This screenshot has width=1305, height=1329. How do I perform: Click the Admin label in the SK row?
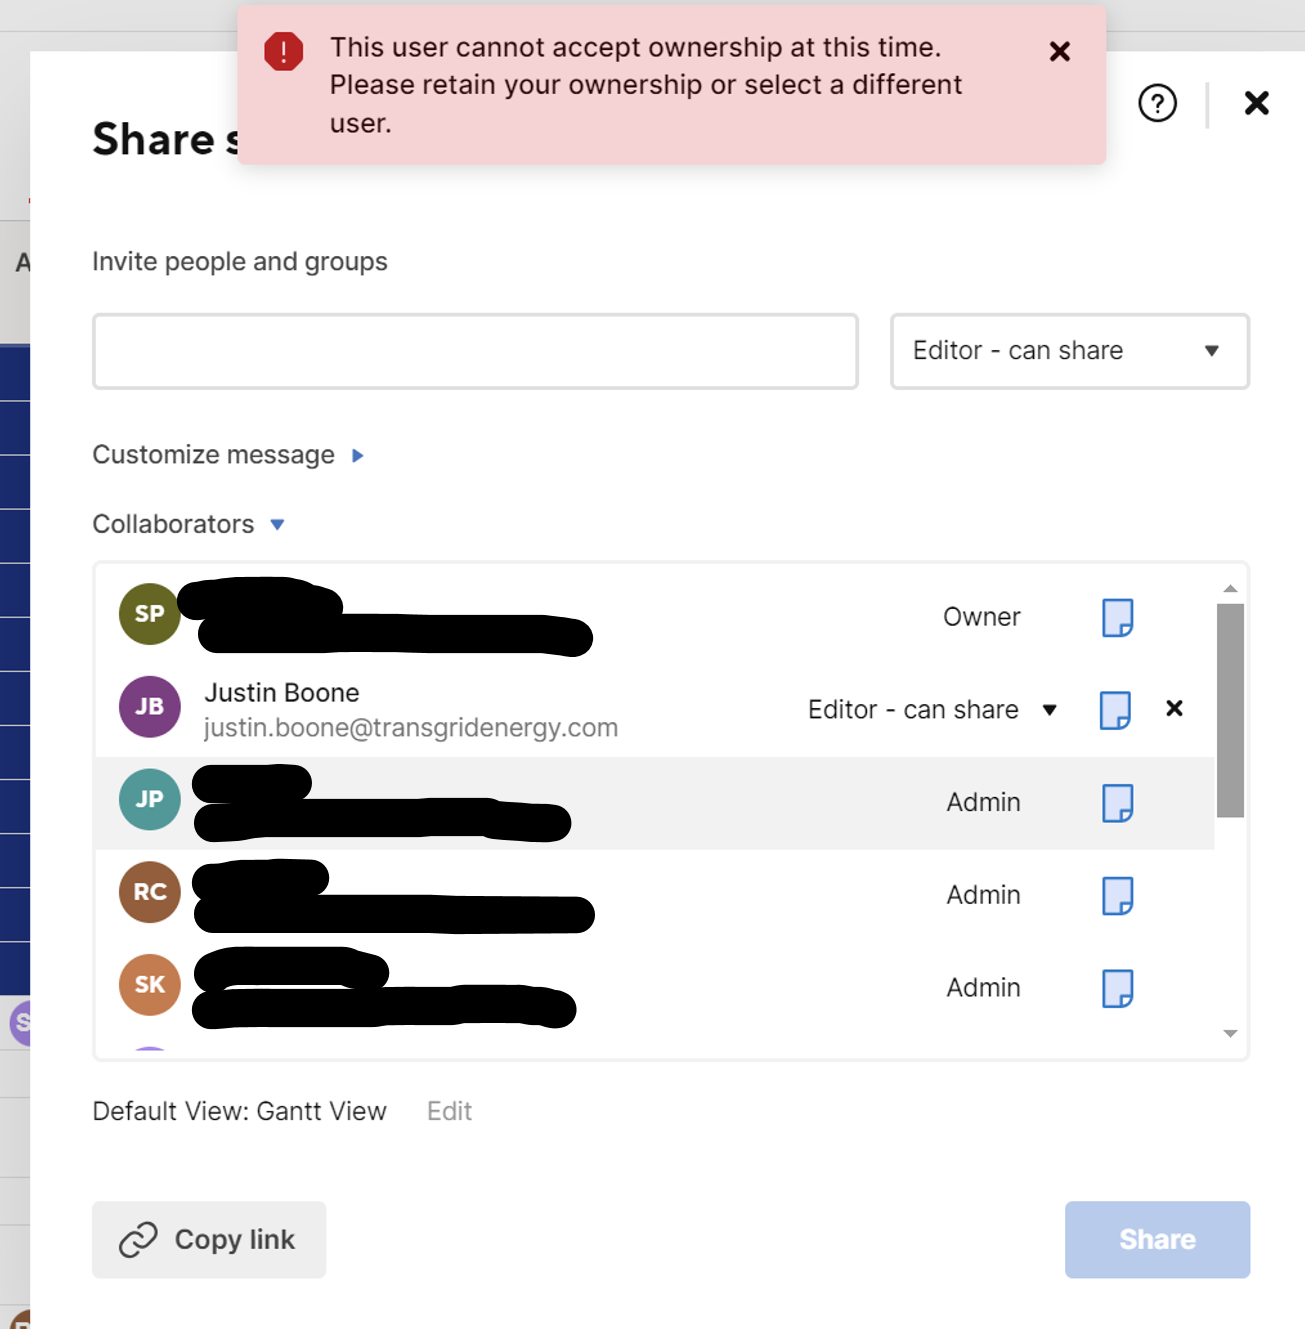(984, 988)
